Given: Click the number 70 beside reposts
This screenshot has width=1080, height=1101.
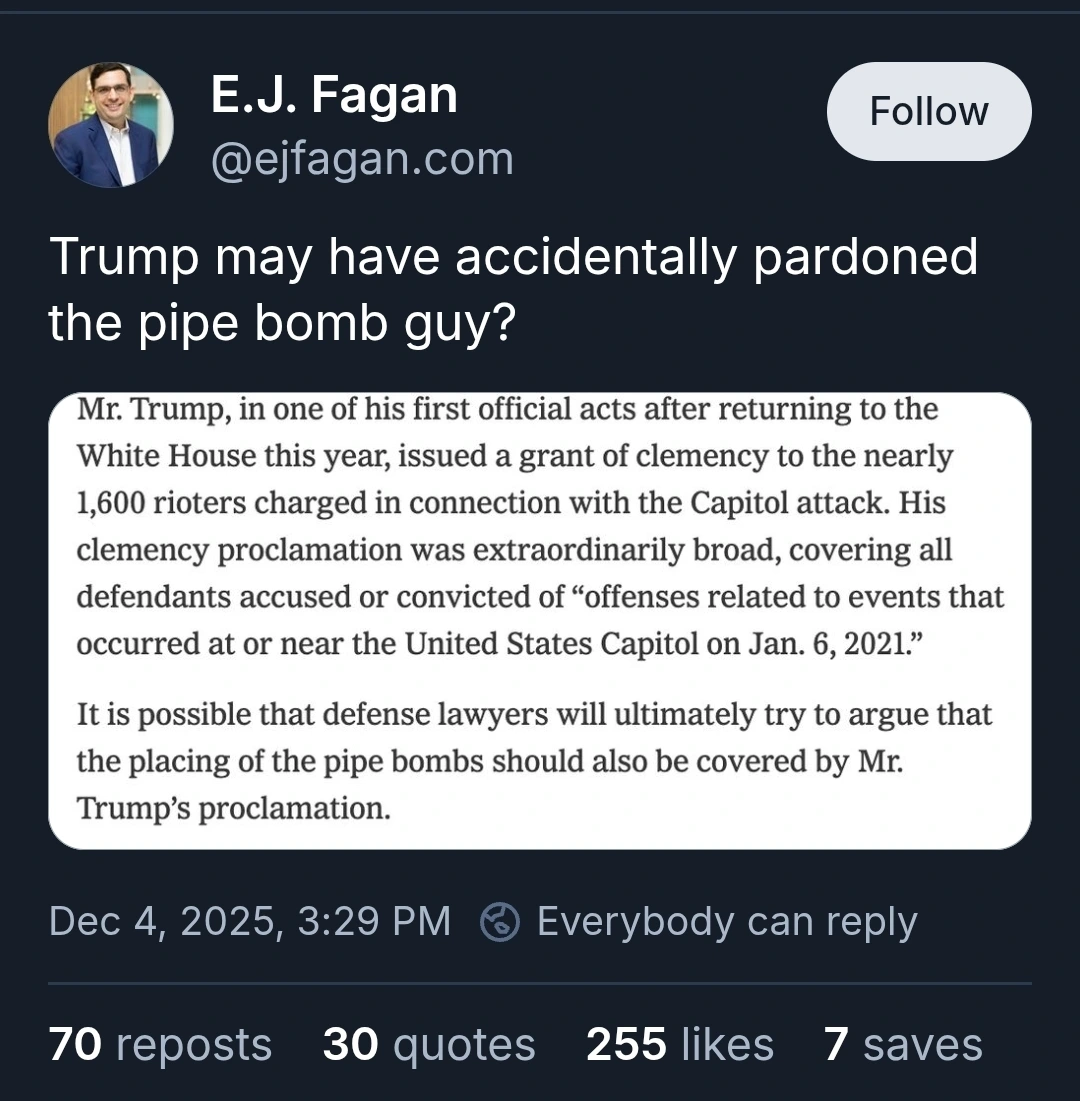Looking at the screenshot, I should pyautogui.click(x=75, y=1045).
